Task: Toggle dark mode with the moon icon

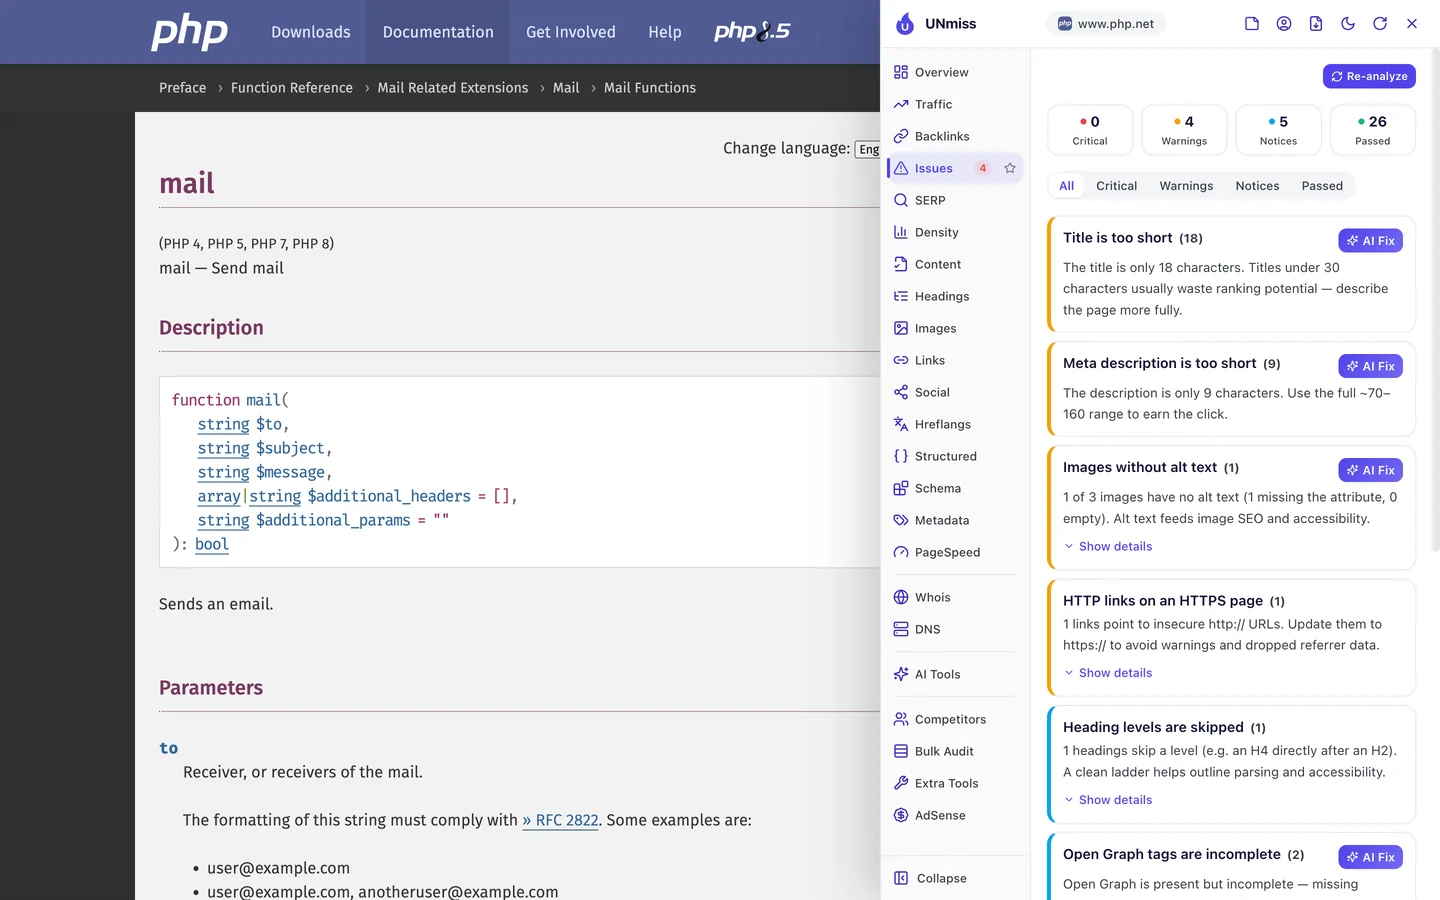Action: point(1348,24)
